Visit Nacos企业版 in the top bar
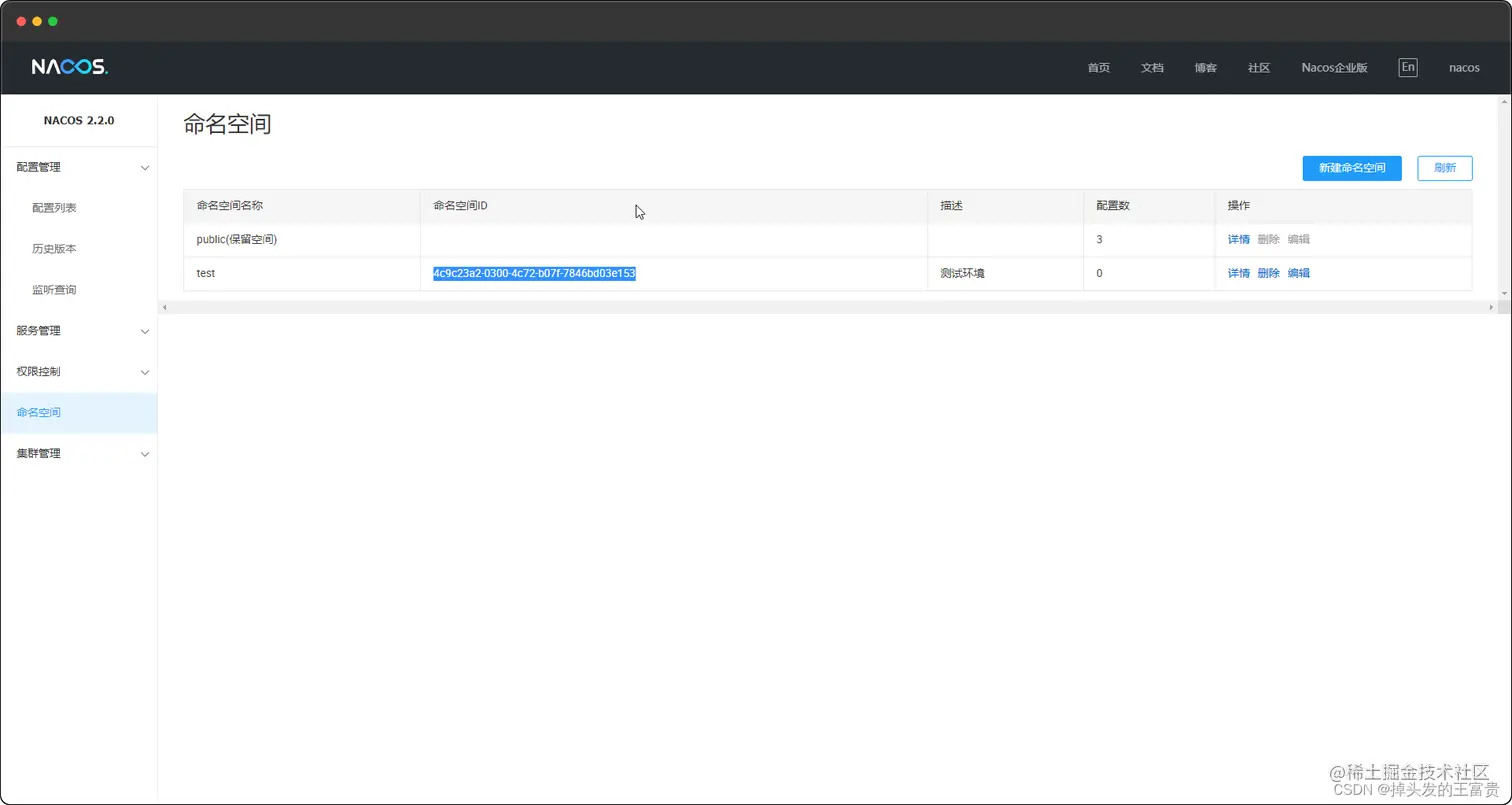Viewport: 1512px width, 805px height. point(1333,67)
